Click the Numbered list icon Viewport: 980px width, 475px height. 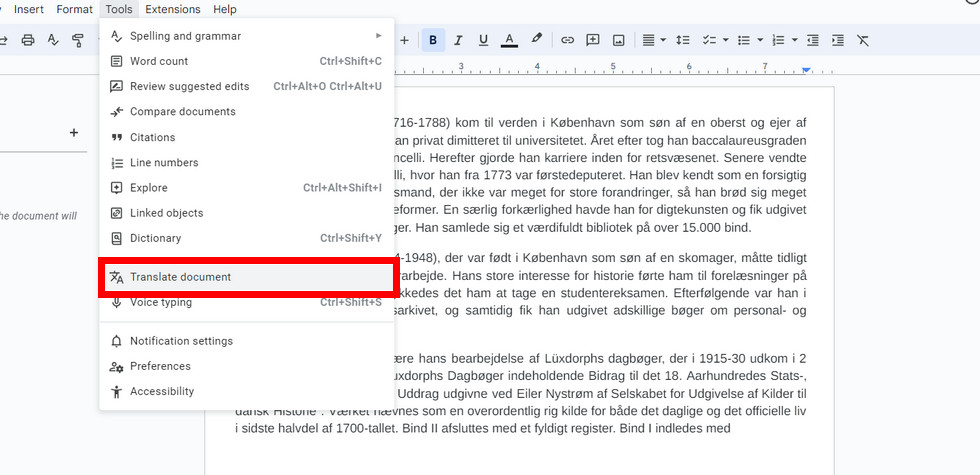coord(778,41)
